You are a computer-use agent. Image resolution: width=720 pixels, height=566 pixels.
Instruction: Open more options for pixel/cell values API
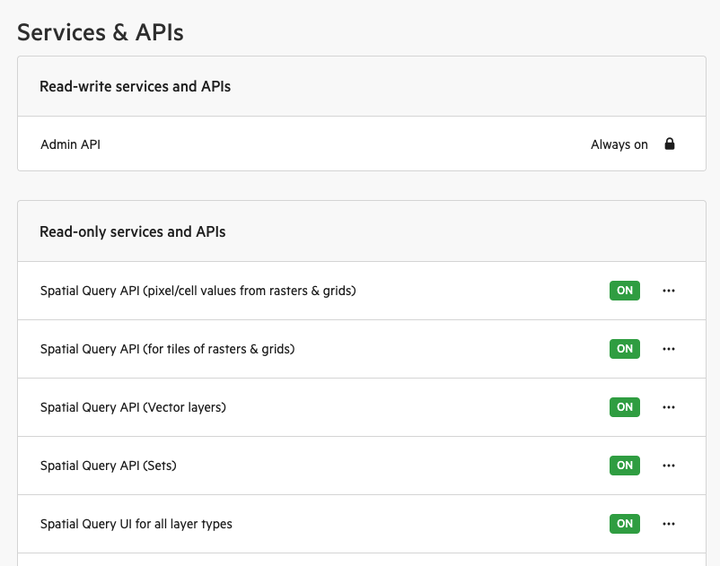pos(669,291)
